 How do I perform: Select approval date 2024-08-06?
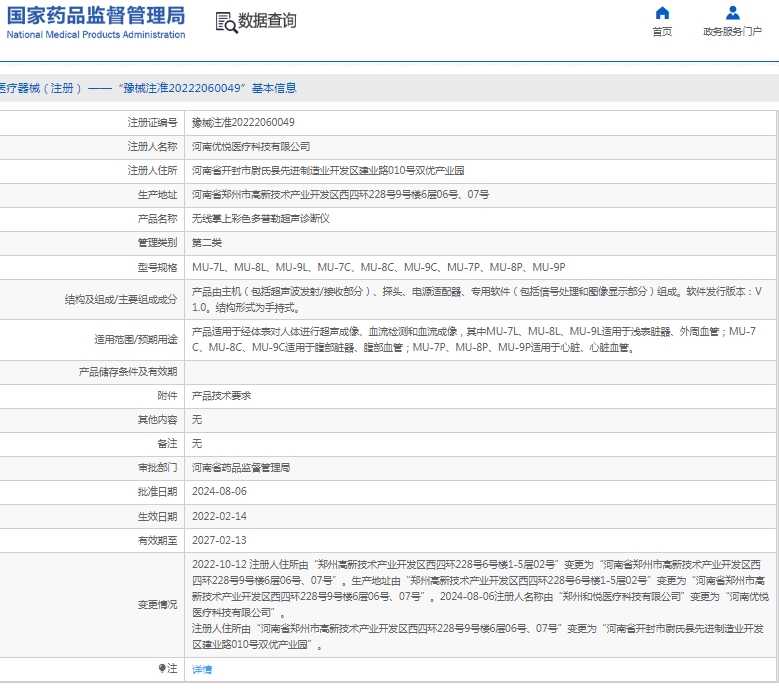219,491
